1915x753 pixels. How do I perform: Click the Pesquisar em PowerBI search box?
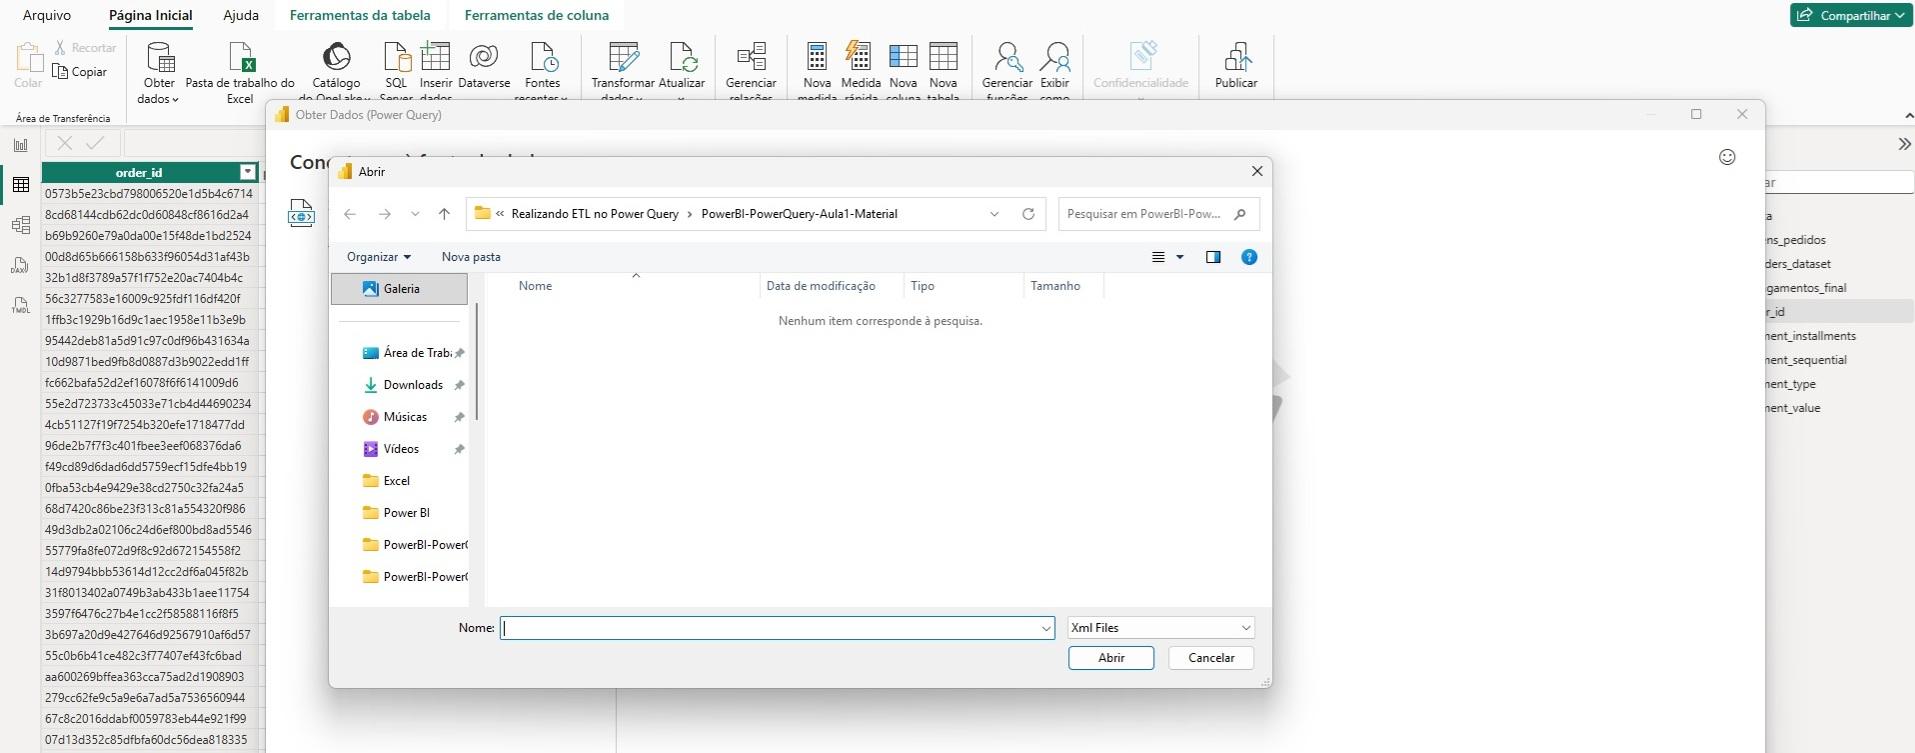coord(1158,214)
